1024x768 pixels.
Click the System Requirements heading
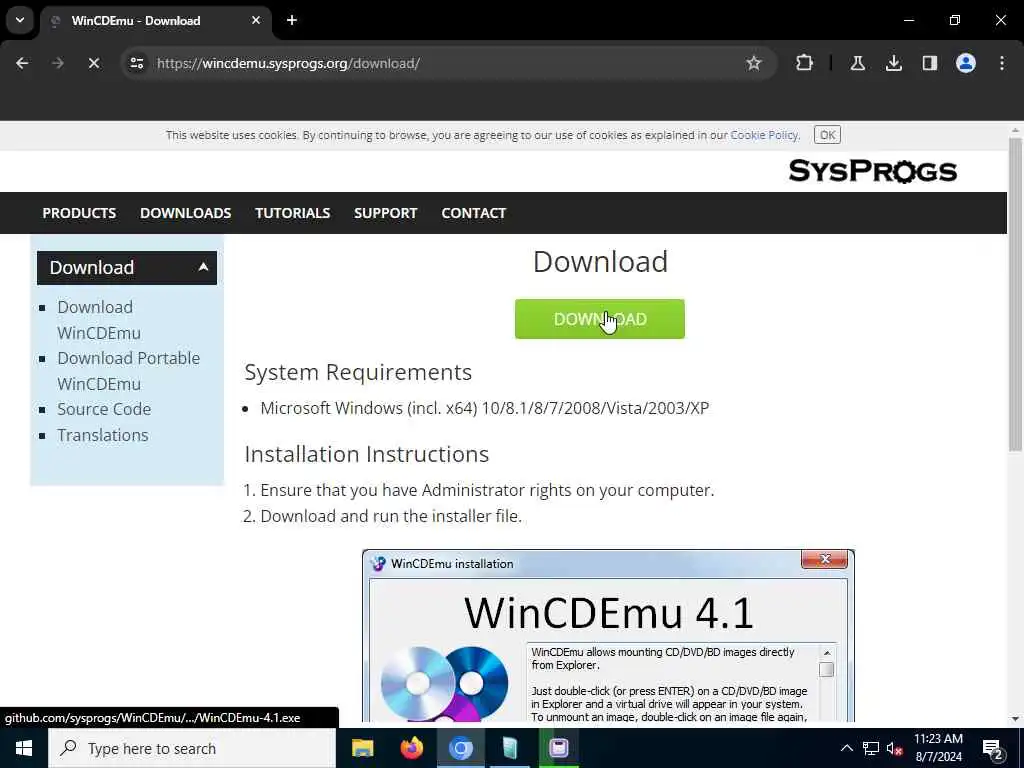(358, 372)
